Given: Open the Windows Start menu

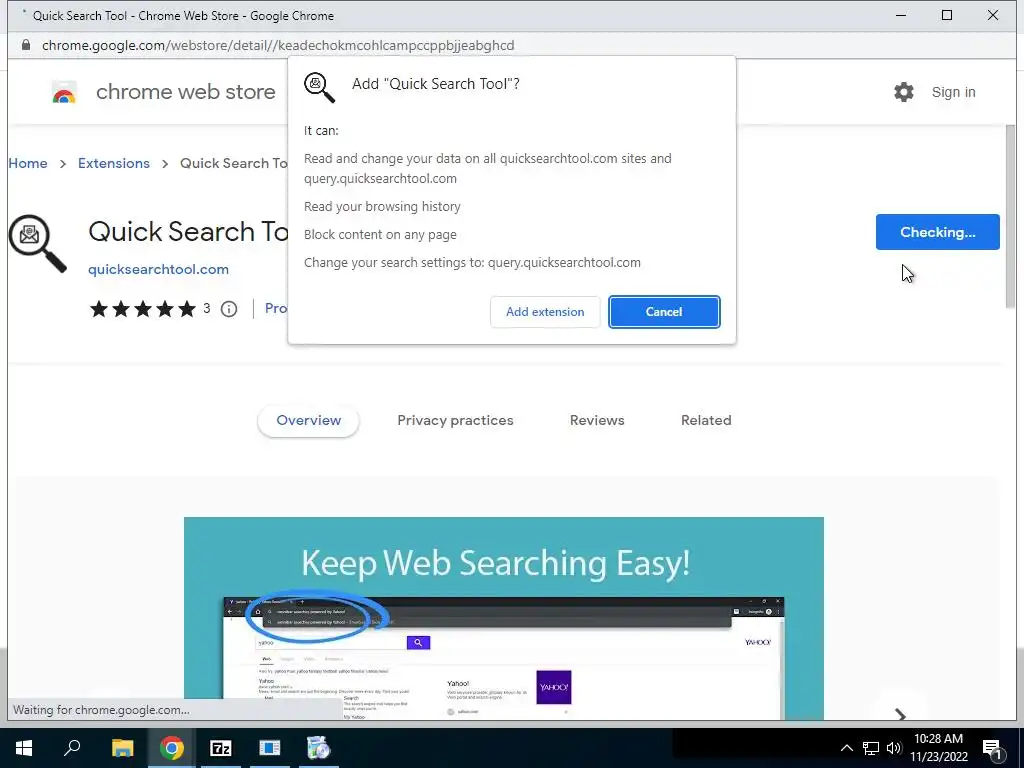Looking at the screenshot, I should (24, 748).
